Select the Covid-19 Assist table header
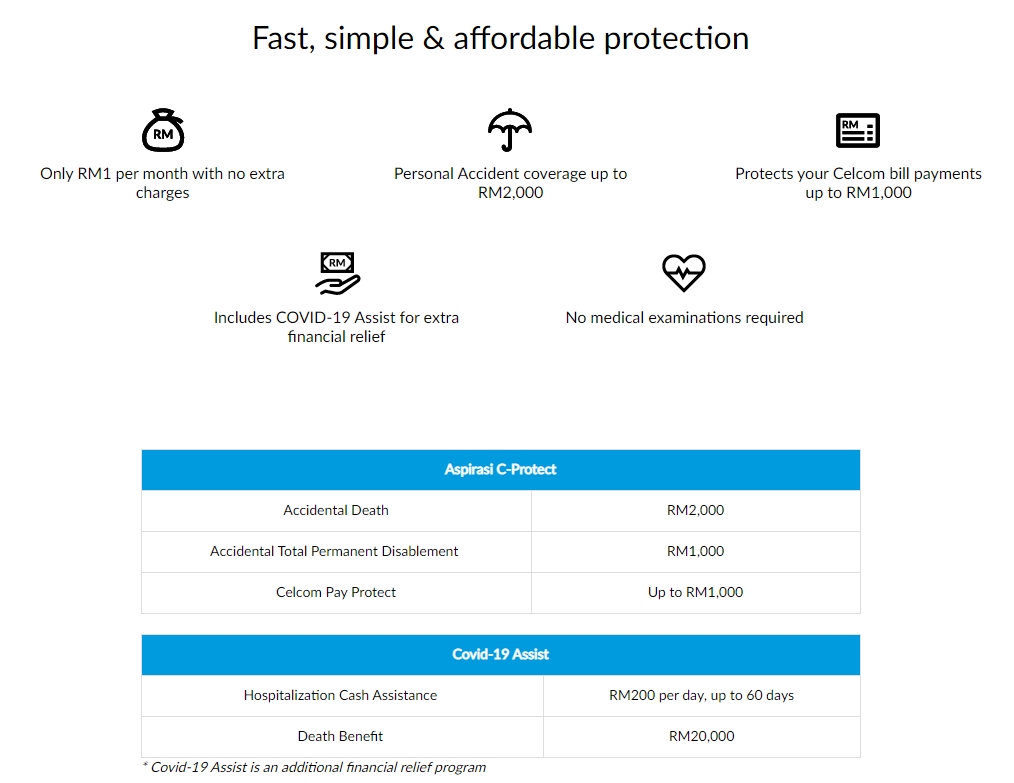This screenshot has width=1014, height=783. click(x=500, y=654)
